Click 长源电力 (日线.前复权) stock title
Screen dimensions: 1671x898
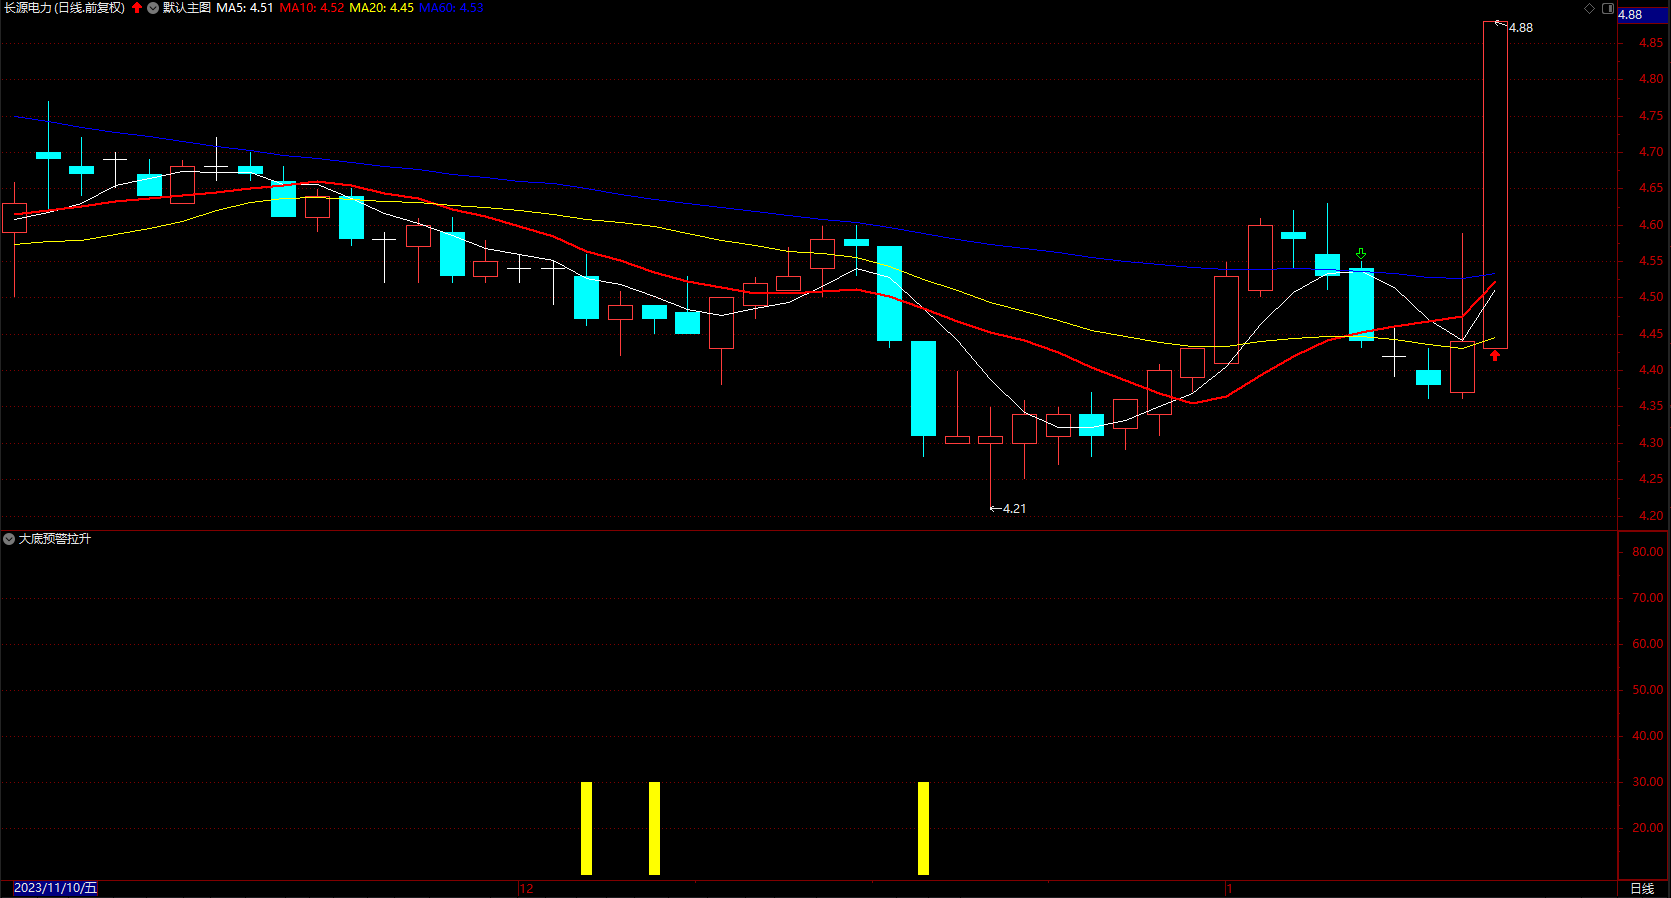point(65,8)
